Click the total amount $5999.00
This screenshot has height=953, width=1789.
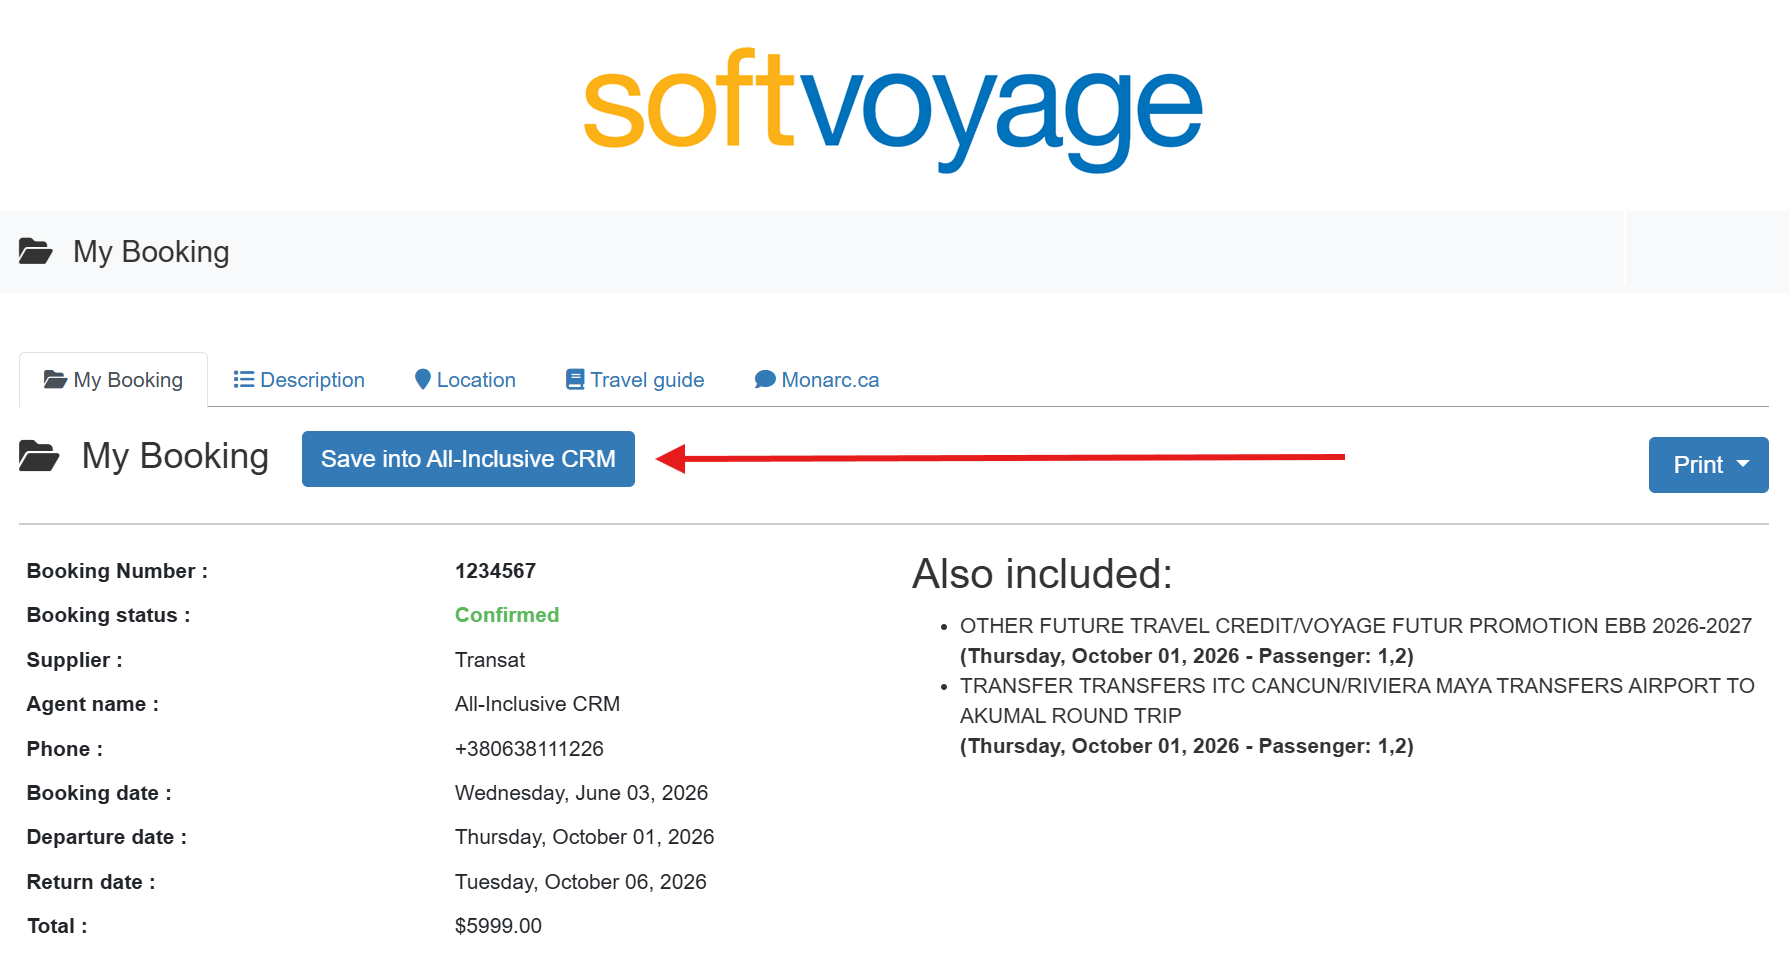coord(498,926)
